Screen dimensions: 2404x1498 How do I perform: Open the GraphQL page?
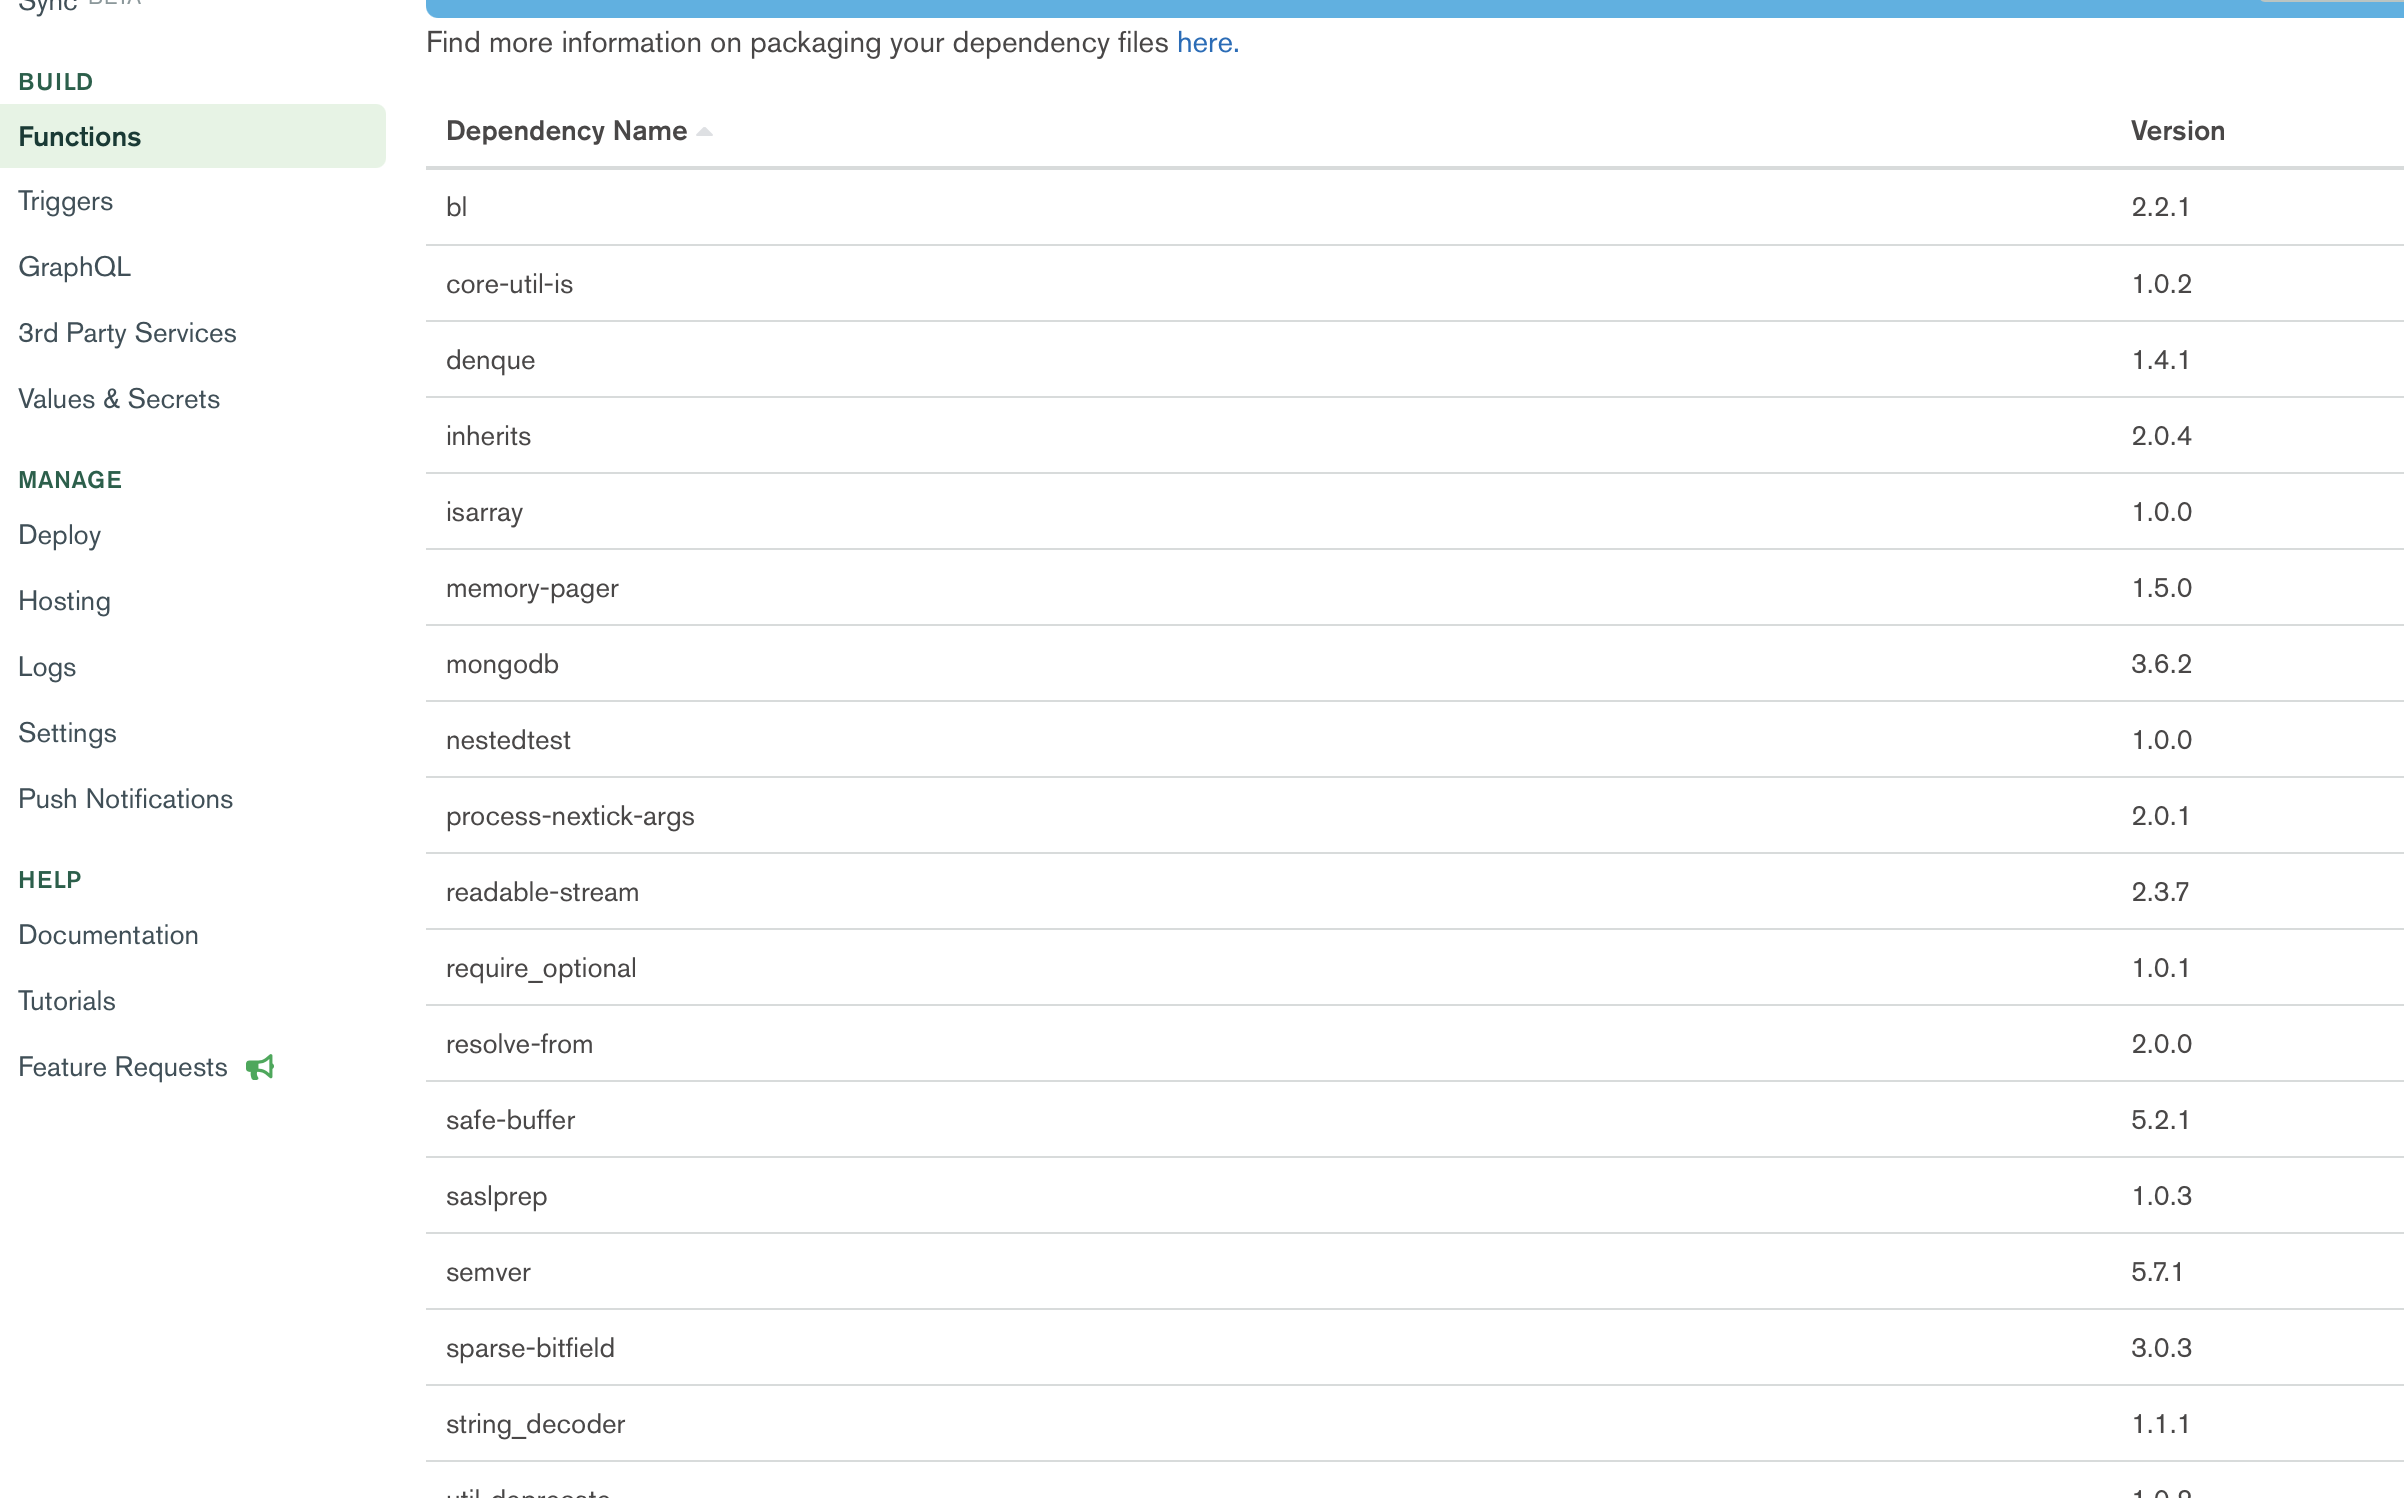[74, 267]
